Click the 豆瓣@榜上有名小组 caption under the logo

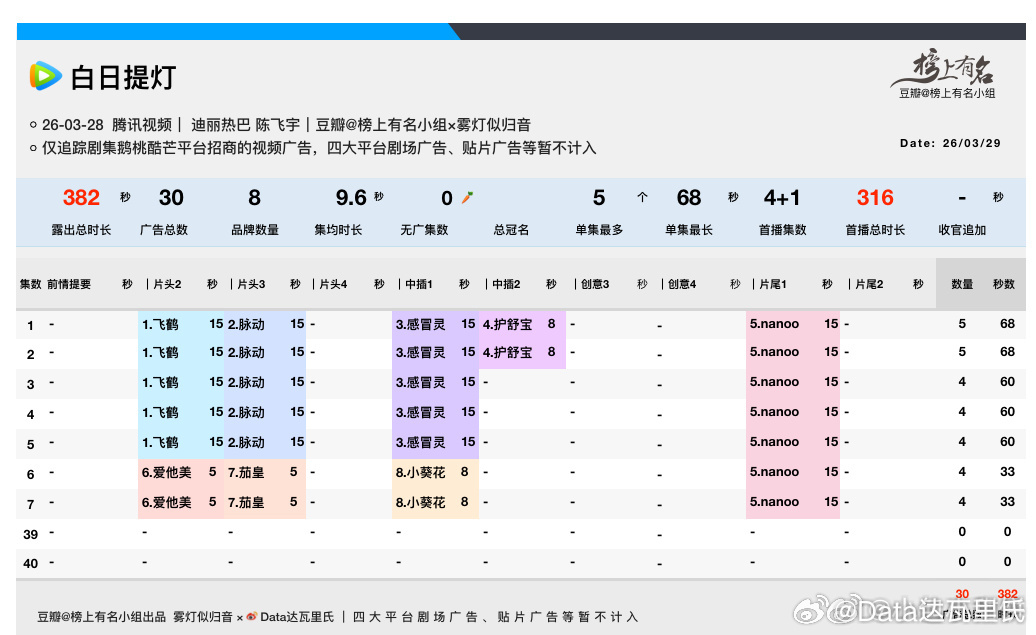pyautogui.click(x=946, y=93)
